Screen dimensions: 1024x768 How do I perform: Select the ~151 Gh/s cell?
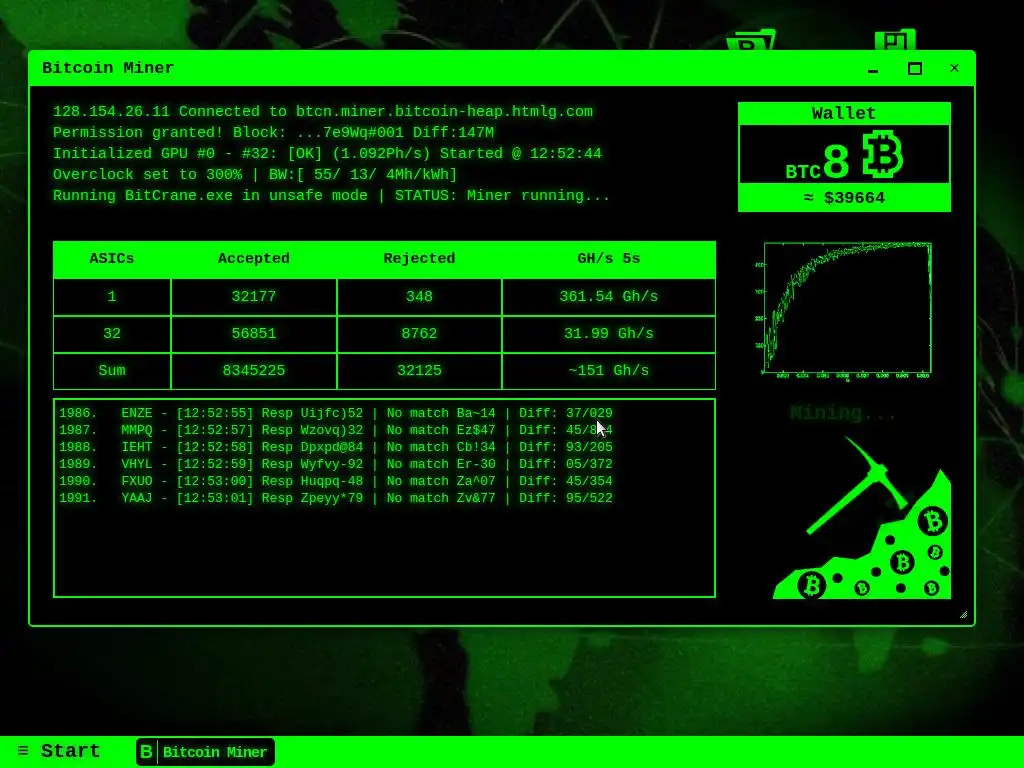point(609,370)
